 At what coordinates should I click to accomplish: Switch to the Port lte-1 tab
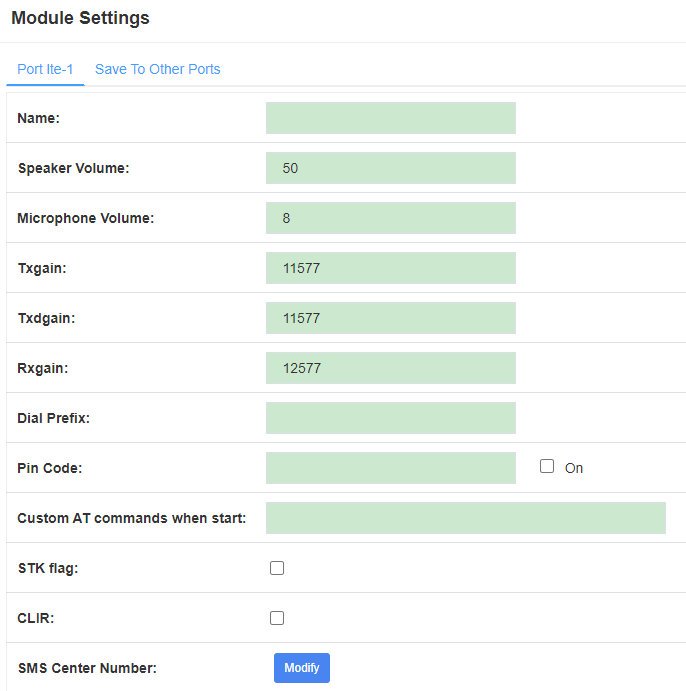(45, 69)
